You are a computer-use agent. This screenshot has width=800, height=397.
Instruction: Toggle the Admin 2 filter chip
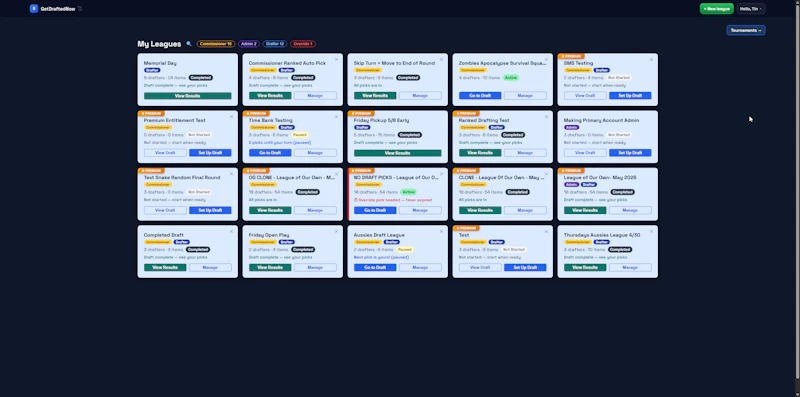pos(248,44)
